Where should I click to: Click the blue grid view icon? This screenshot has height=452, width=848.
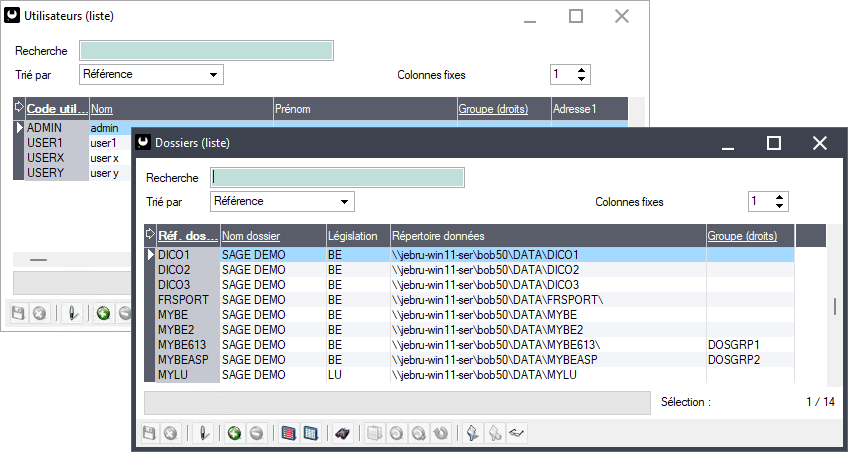point(310,434)
